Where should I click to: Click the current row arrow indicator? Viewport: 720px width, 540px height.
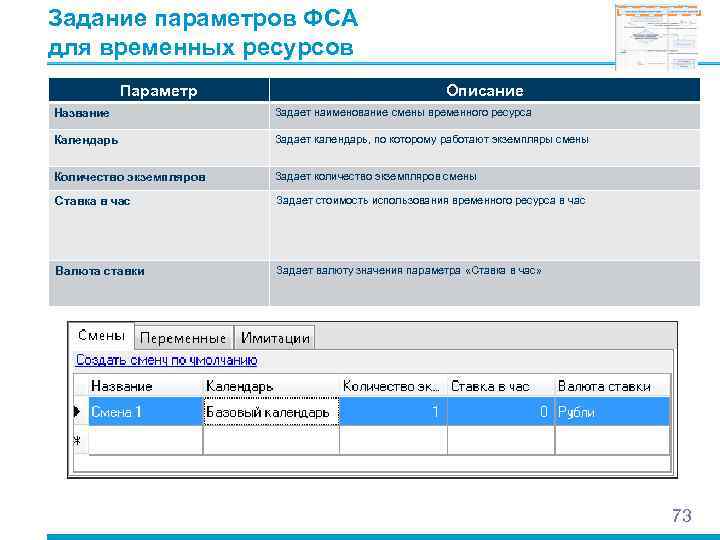click(79, 411)
